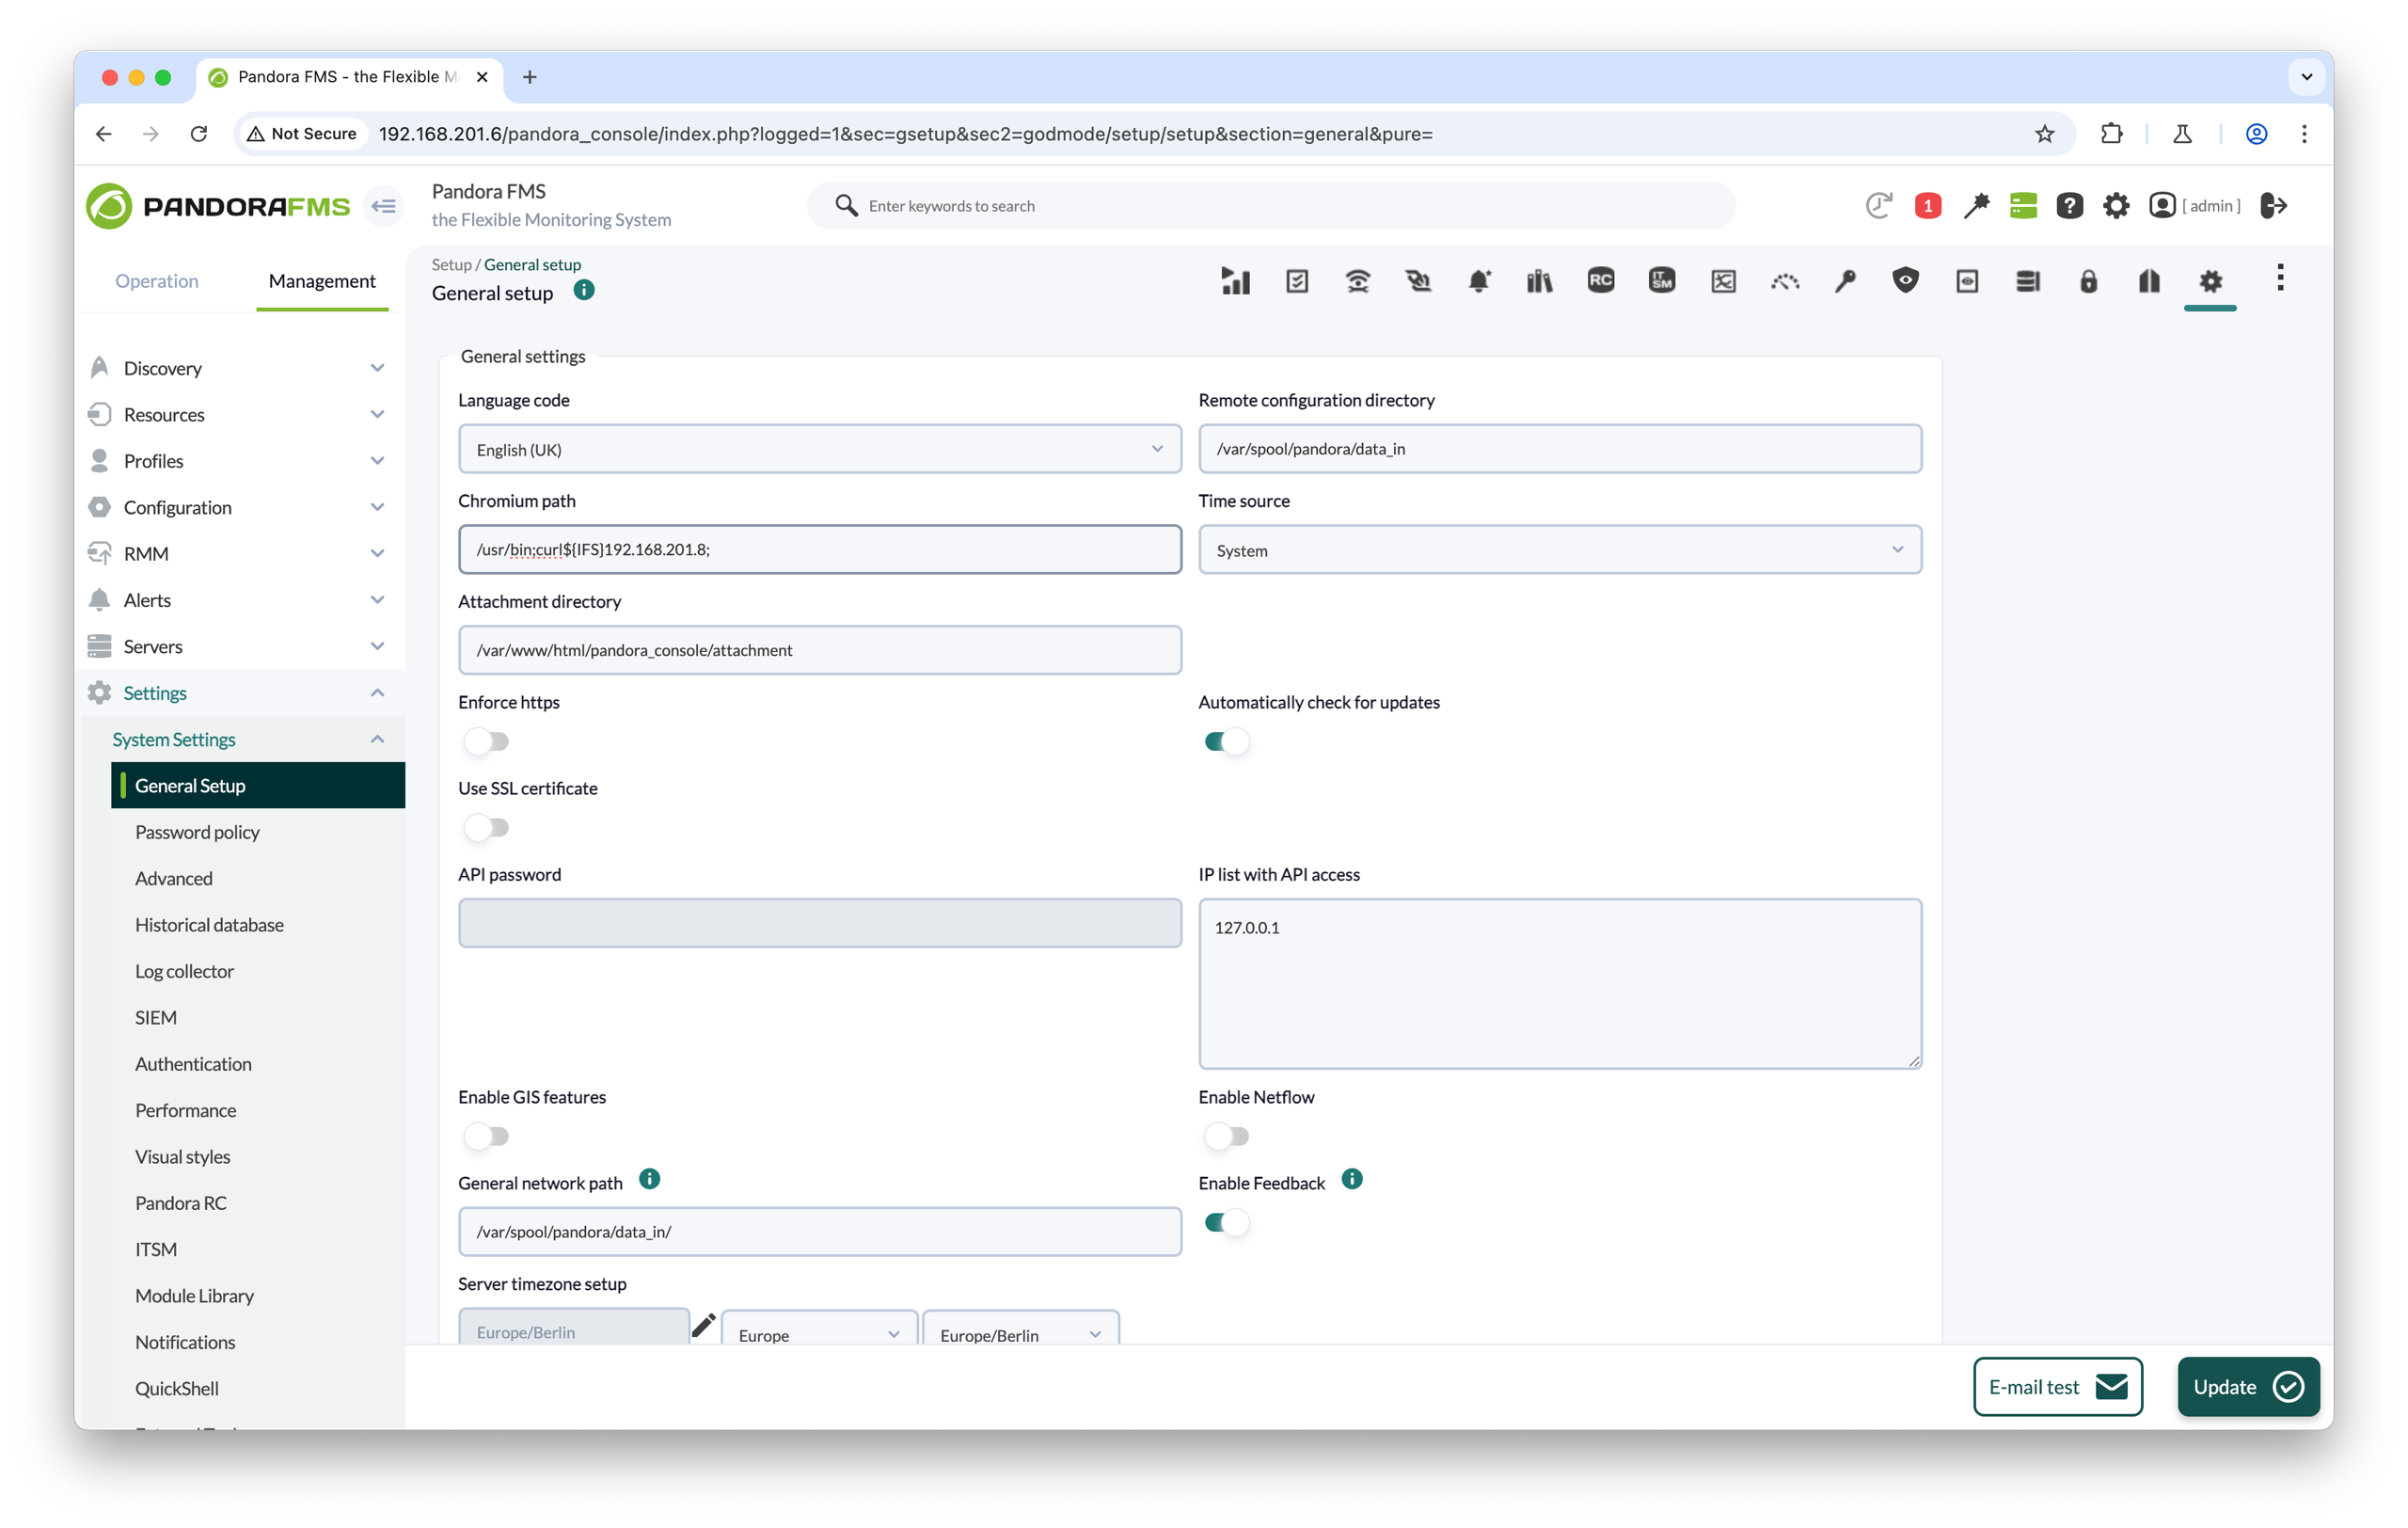Click the bar chart icon in setup toolbar
Viewport: 2408px width, 1528px height.
[x=1236, y=281]
